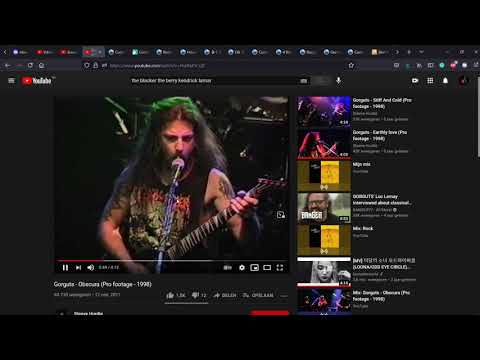The width and height of the screenshot is (480, 360).
Task: Open the tracking protection shield
Action: [x=87, y=65]
